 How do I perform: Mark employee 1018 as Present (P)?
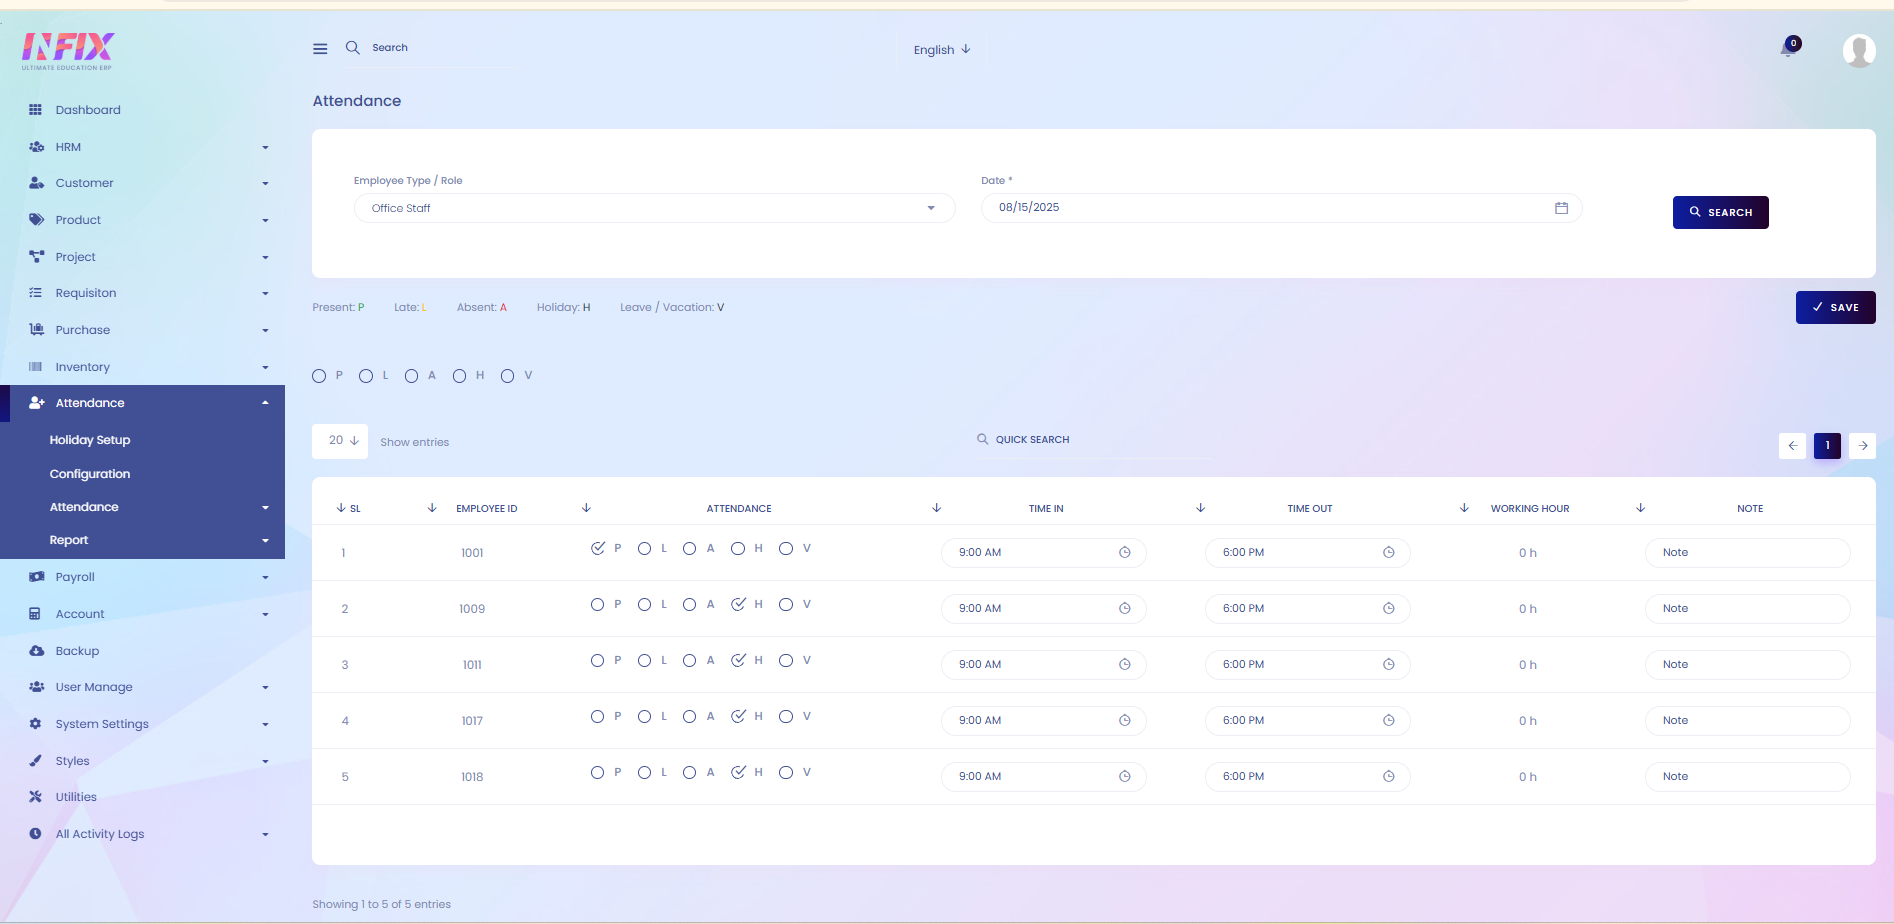[598, 773]
